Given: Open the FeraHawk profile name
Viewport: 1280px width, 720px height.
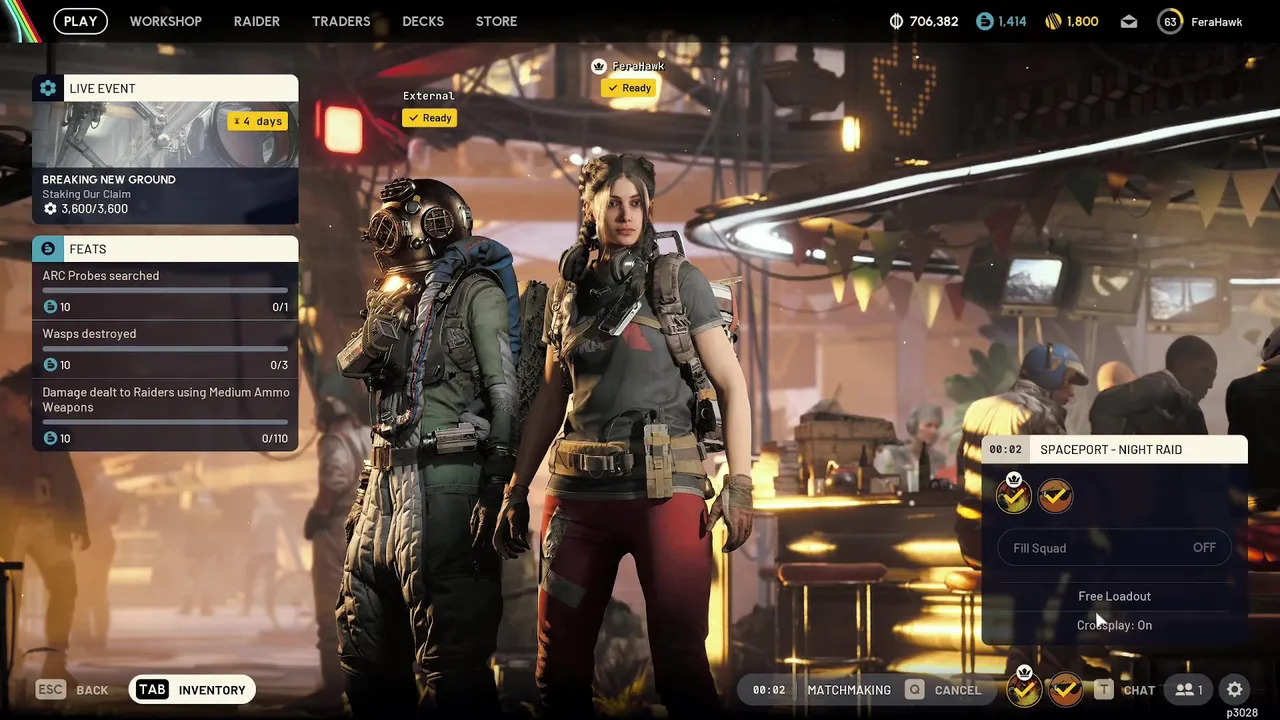Looking at the screenshot, I should pyautogui.click(x=1217, y=22).
